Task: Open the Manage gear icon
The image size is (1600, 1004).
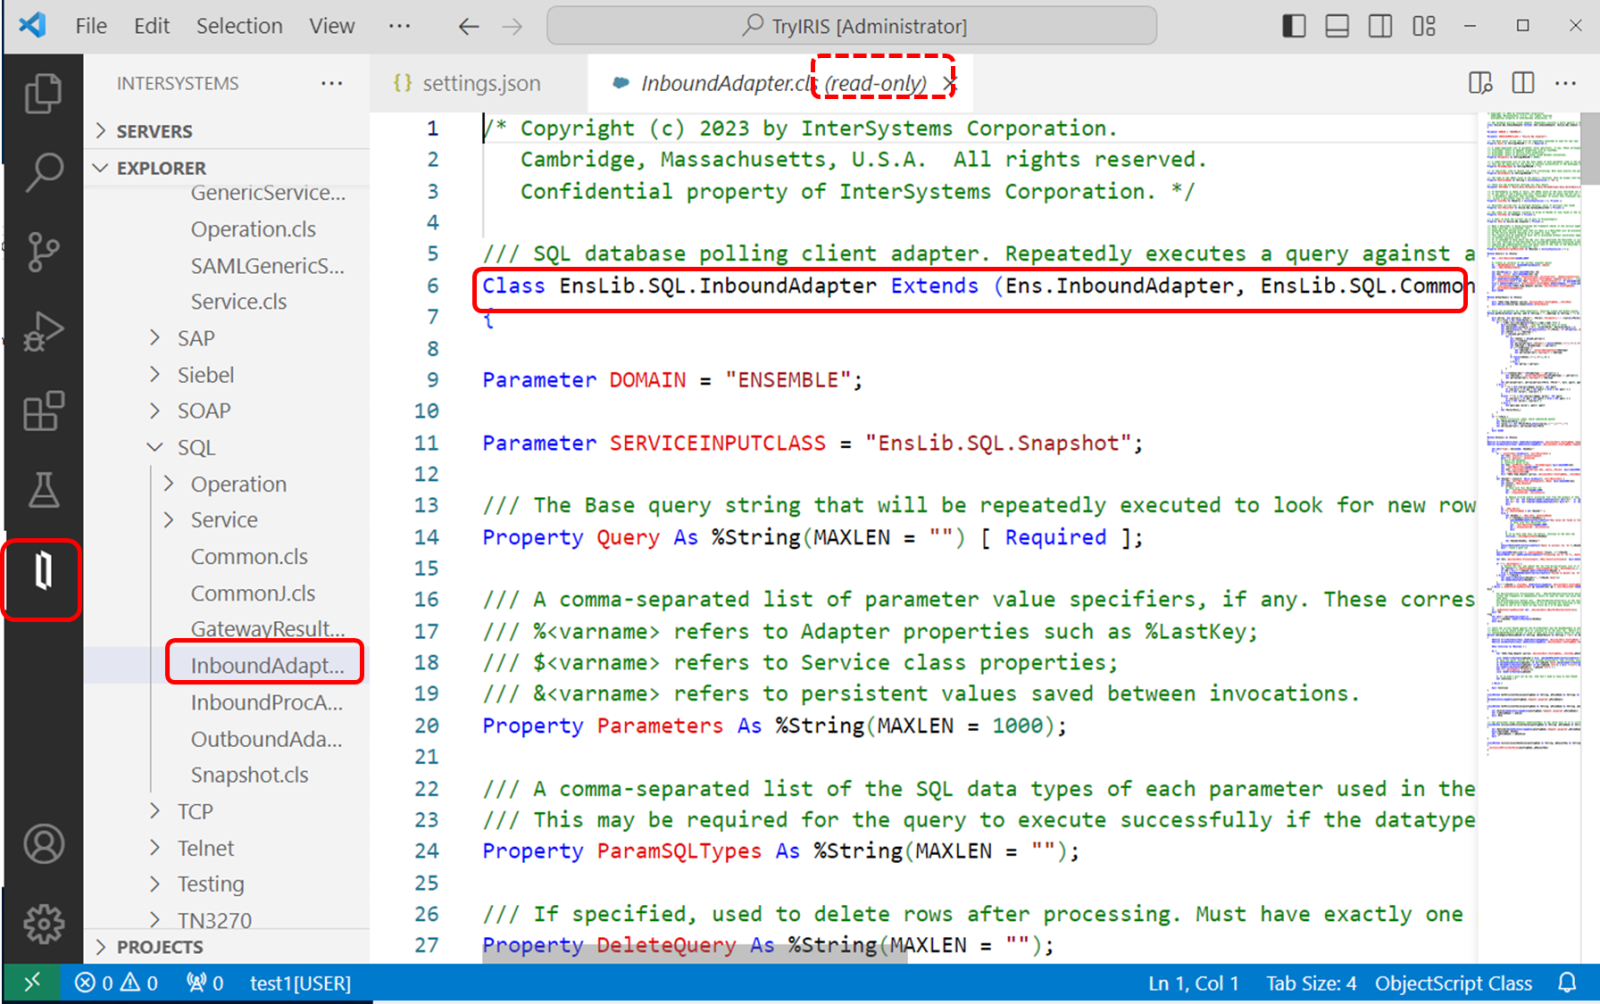Action: click(43, 924)
